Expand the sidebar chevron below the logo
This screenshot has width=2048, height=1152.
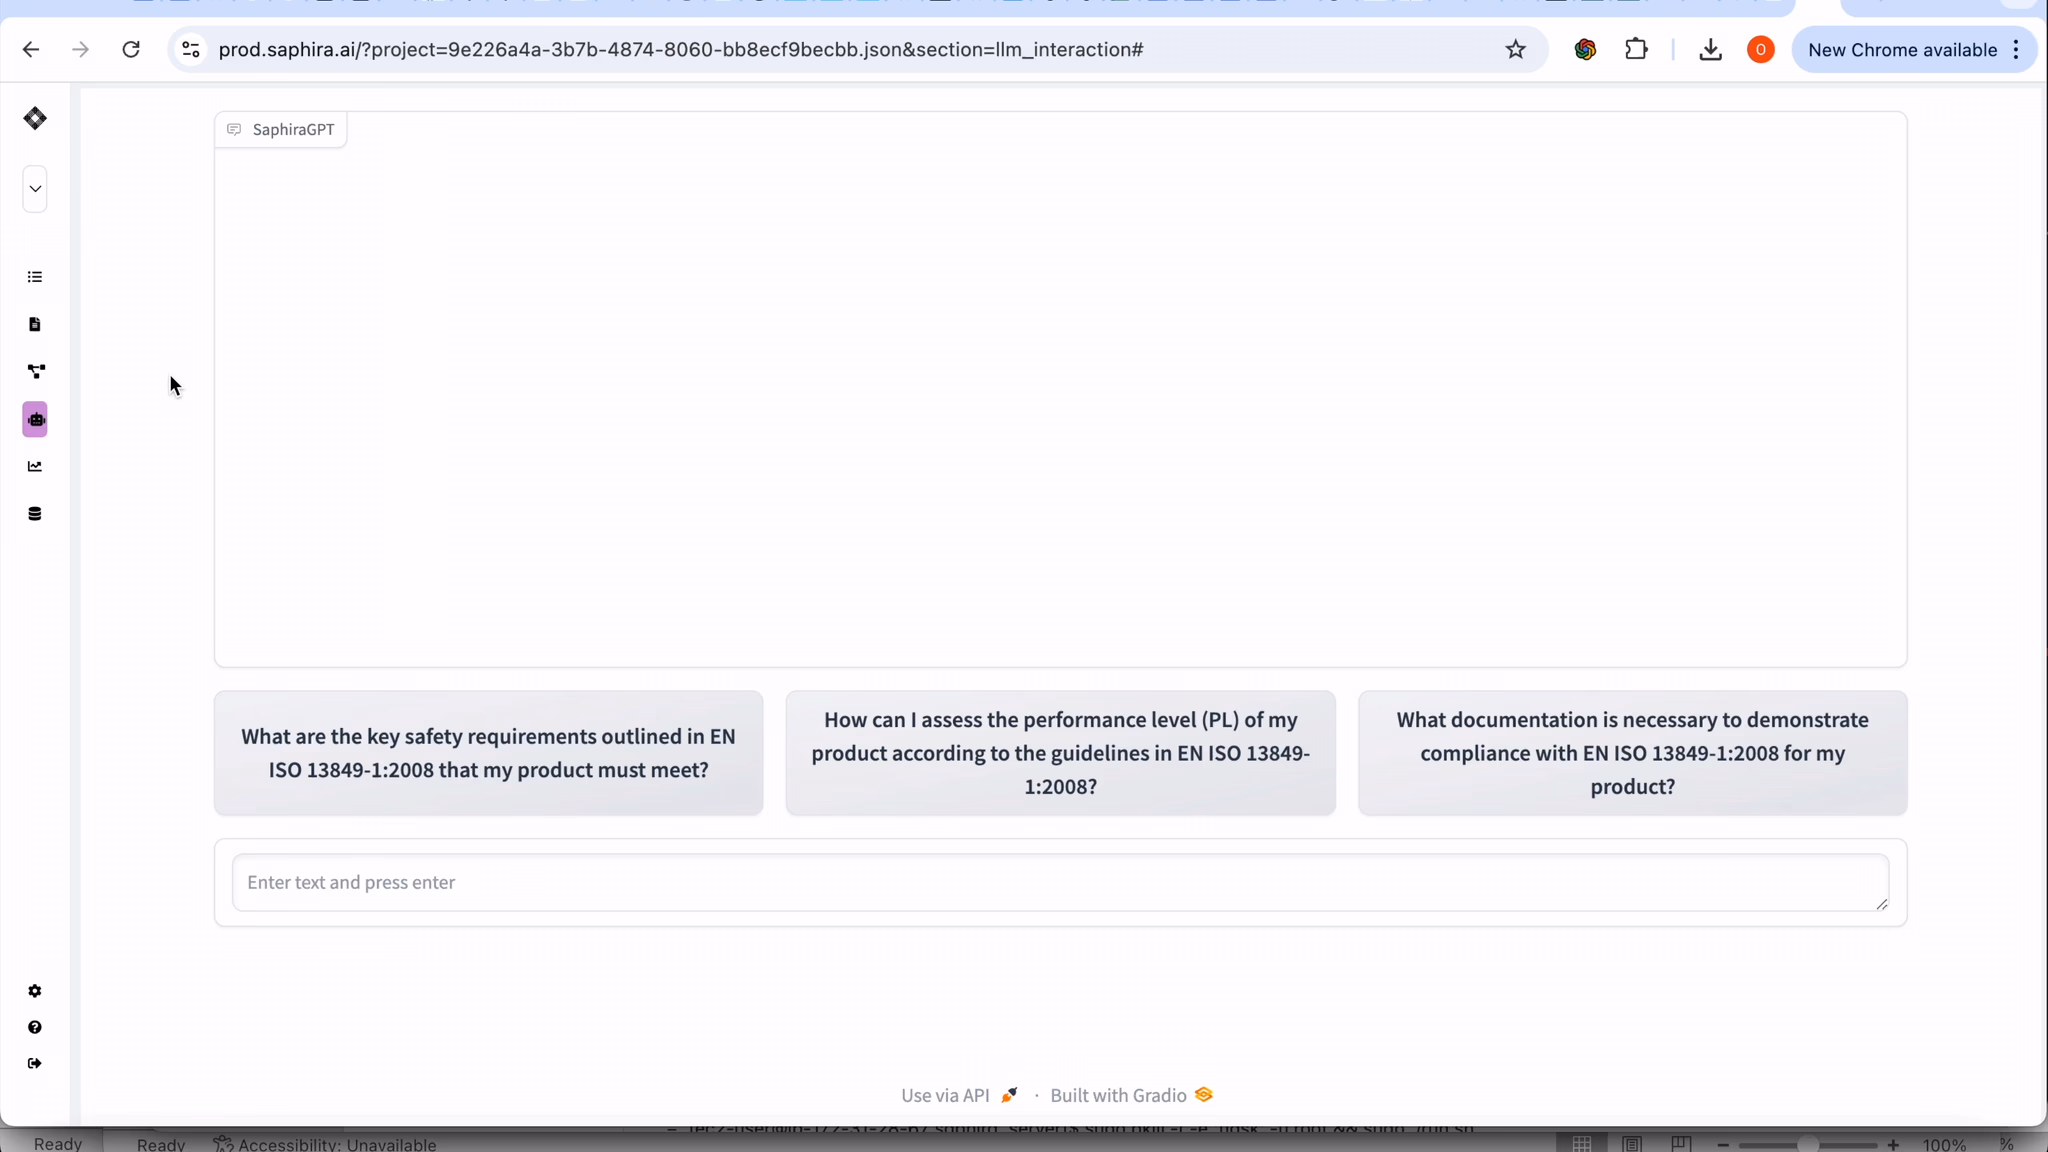point(35,188)
